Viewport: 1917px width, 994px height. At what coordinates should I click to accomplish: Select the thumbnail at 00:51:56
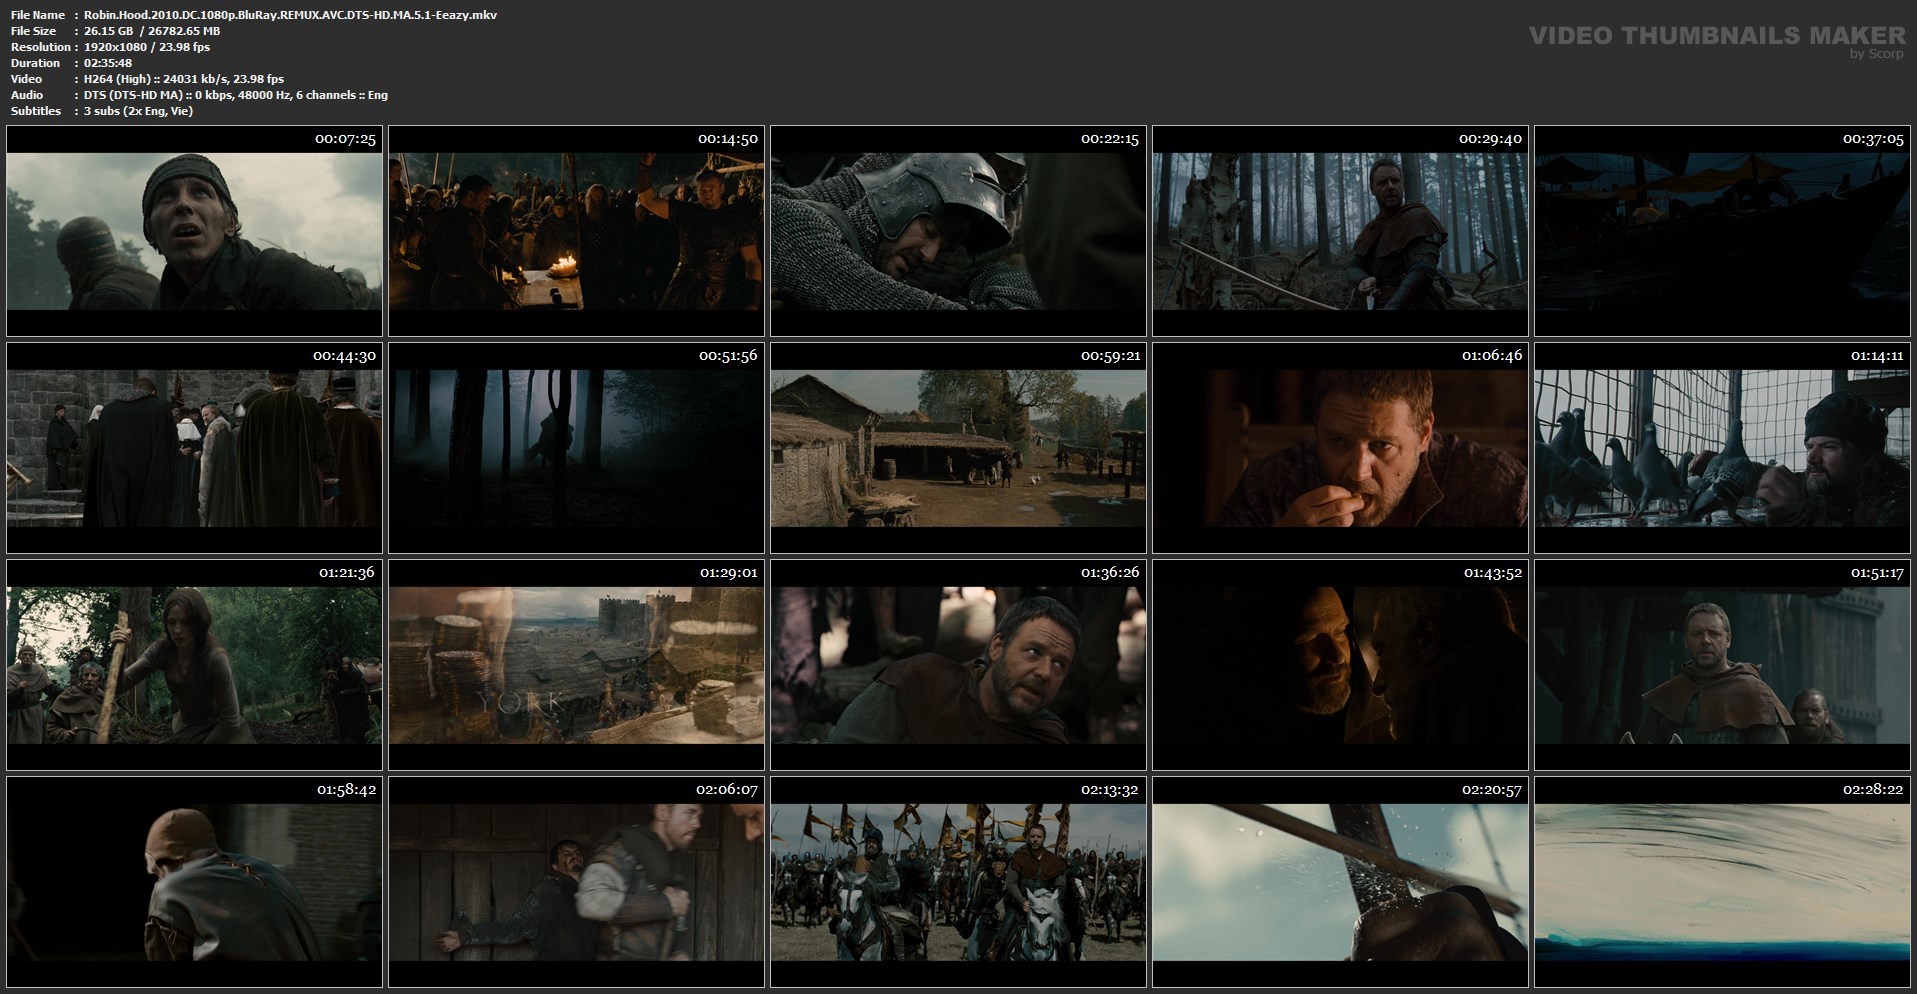click(x=576, y=448)
